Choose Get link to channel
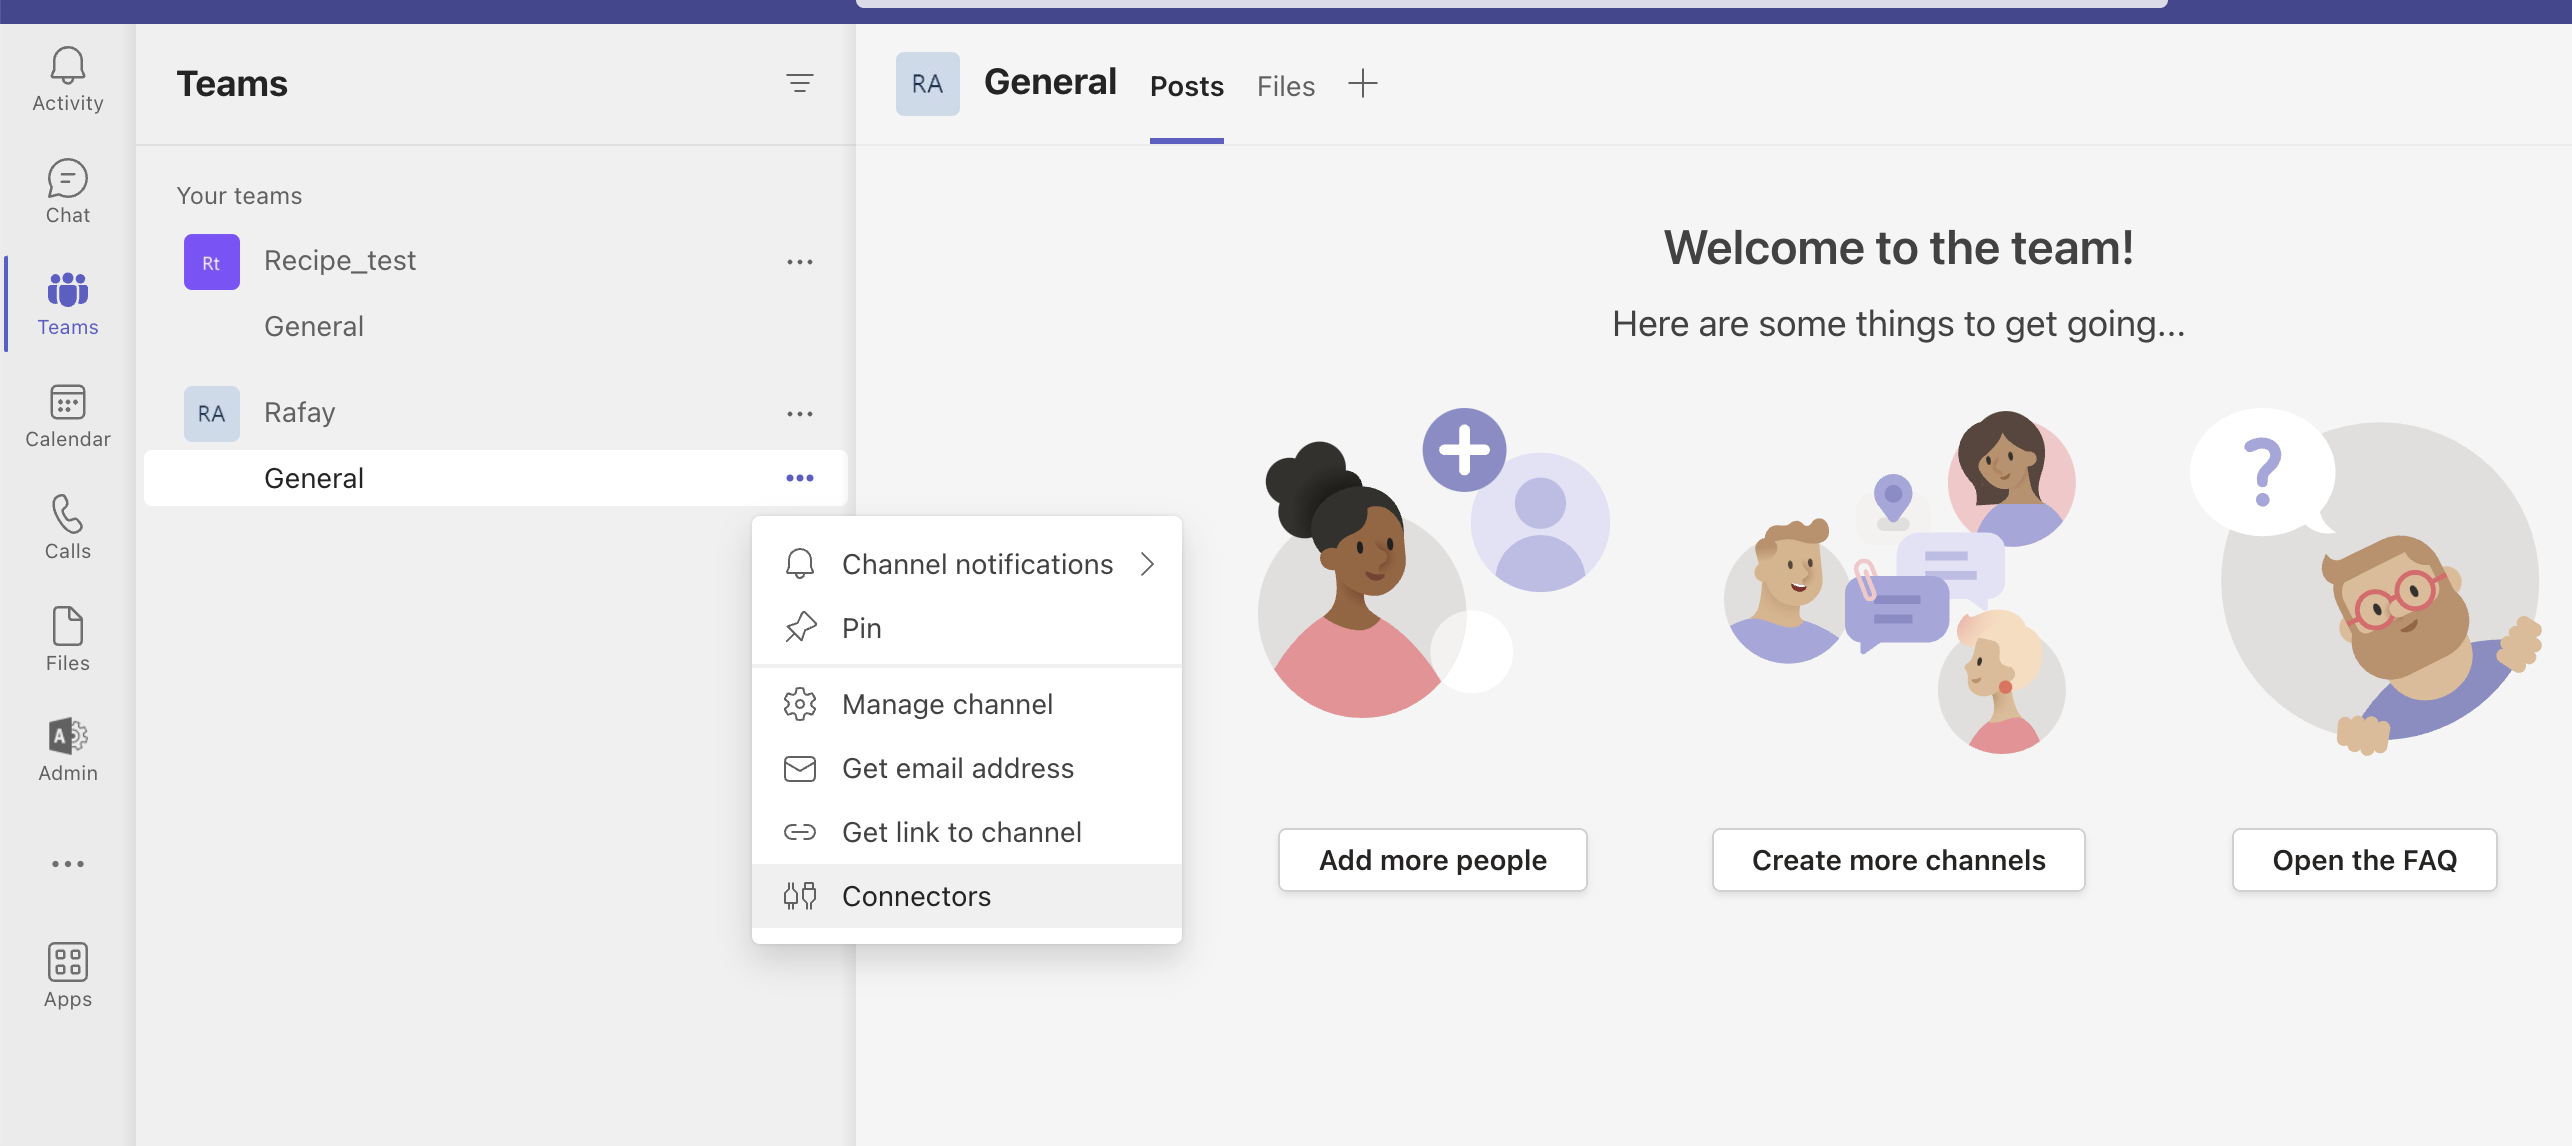The image size is (2572, 1146). (967, 832)
